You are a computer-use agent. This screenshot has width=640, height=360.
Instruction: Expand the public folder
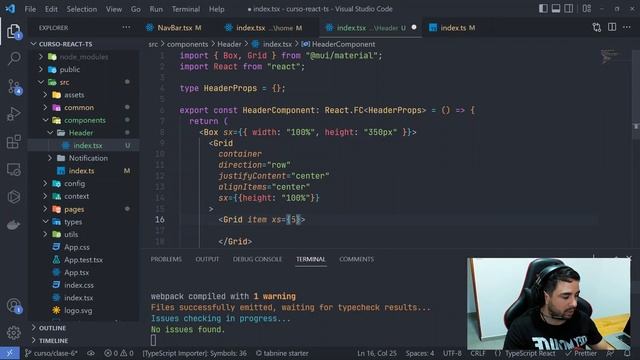pyautogui.click(x=41, y=69)
